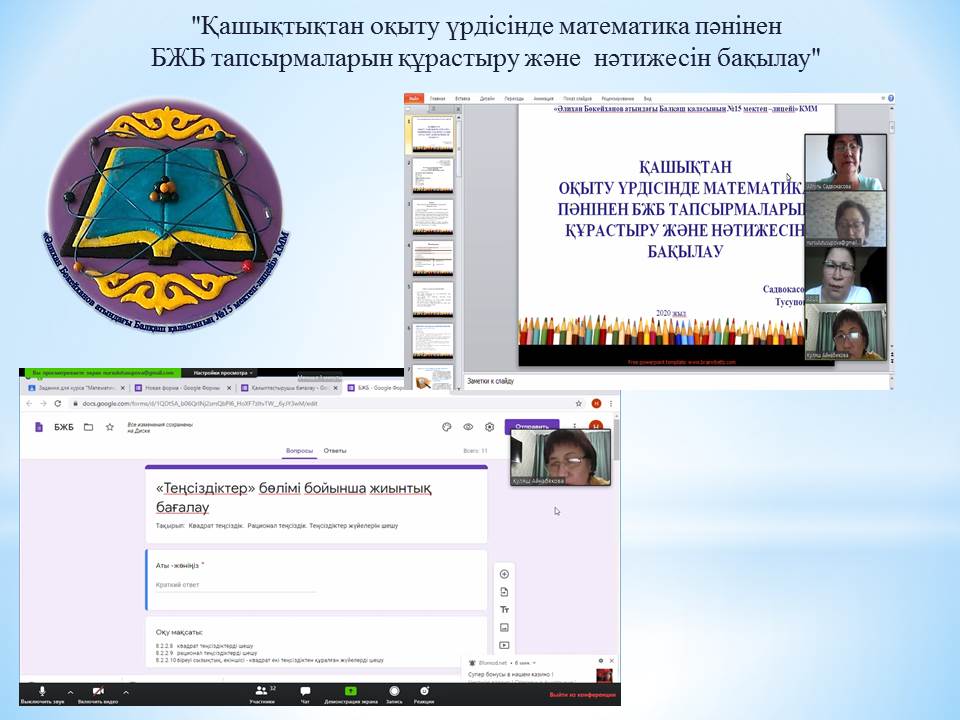960x720 pixels.
Task: Switch to the Ответы tab
Action: pos(335,451)
